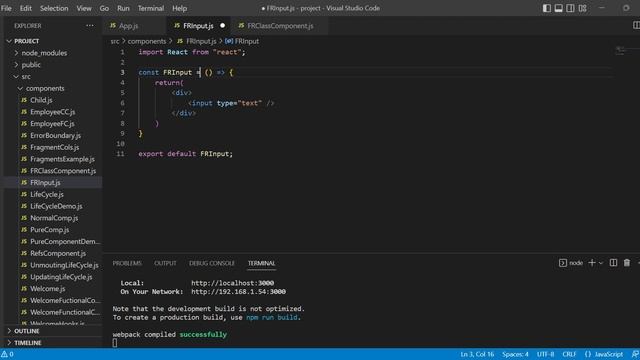Open Explorer views and more actions menu
The height and width of the screenshot is (360, 640).
[x=90, y=26]
